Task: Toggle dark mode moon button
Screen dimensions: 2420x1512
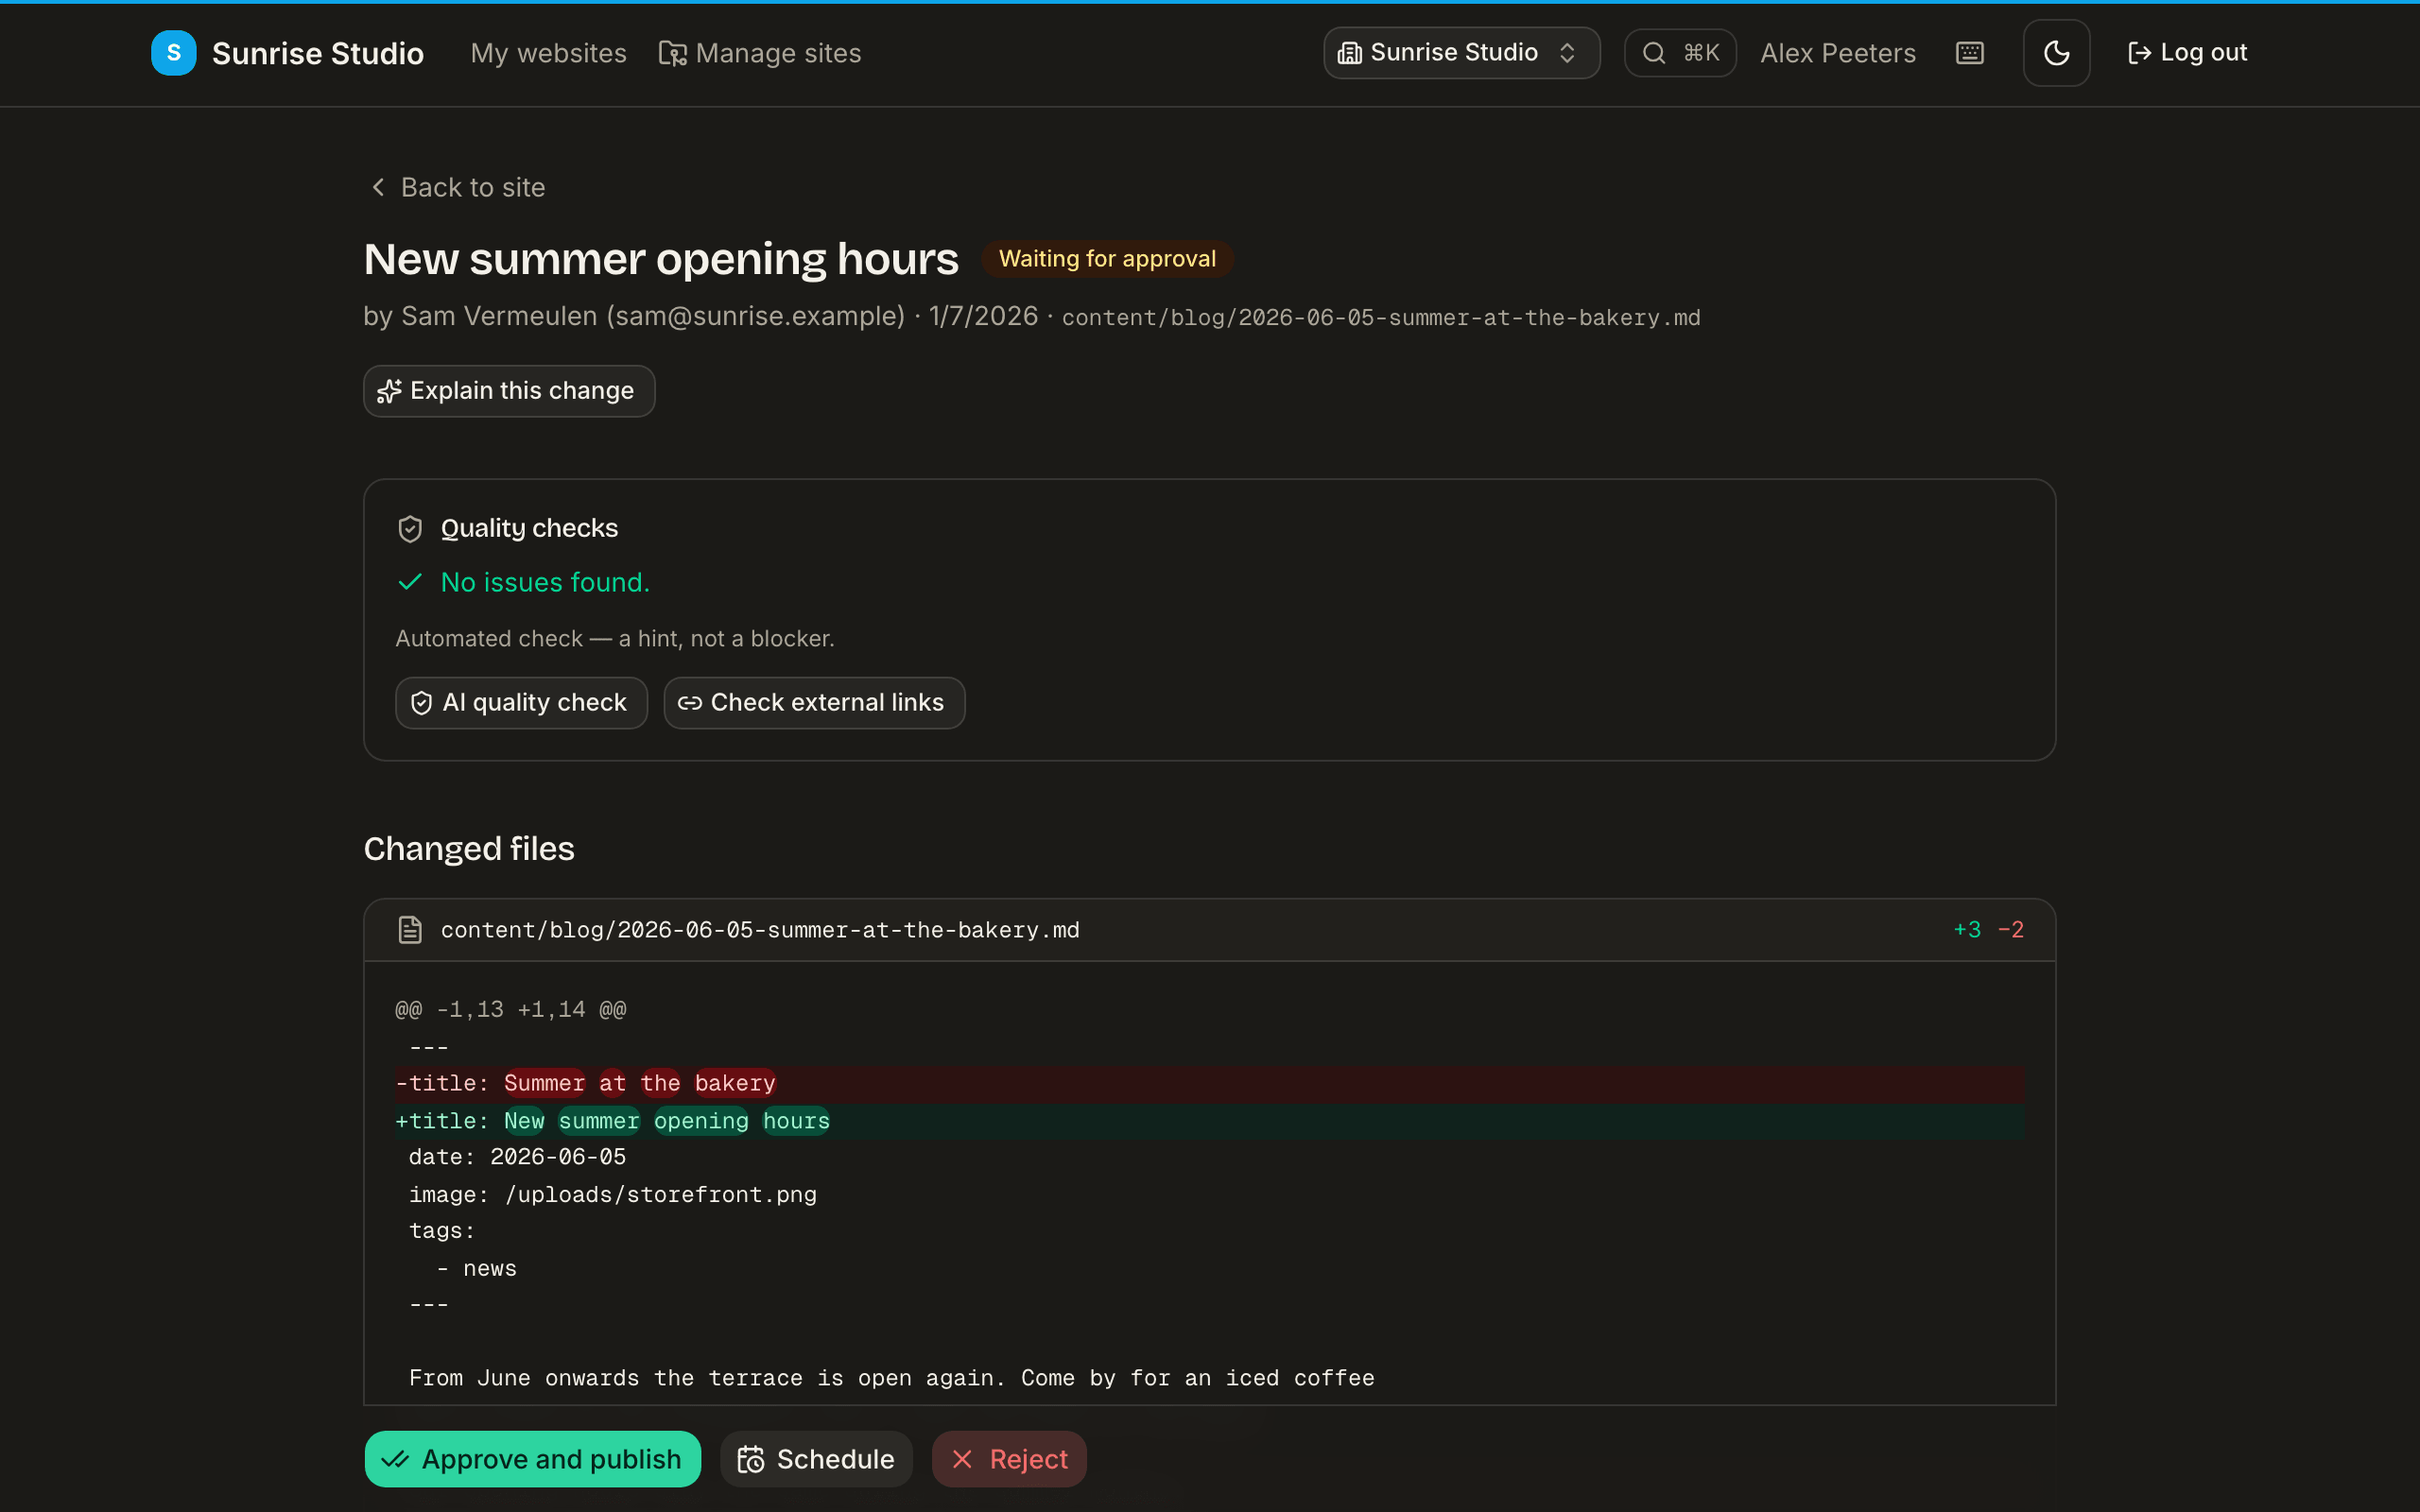Action: coord(2056,53)
